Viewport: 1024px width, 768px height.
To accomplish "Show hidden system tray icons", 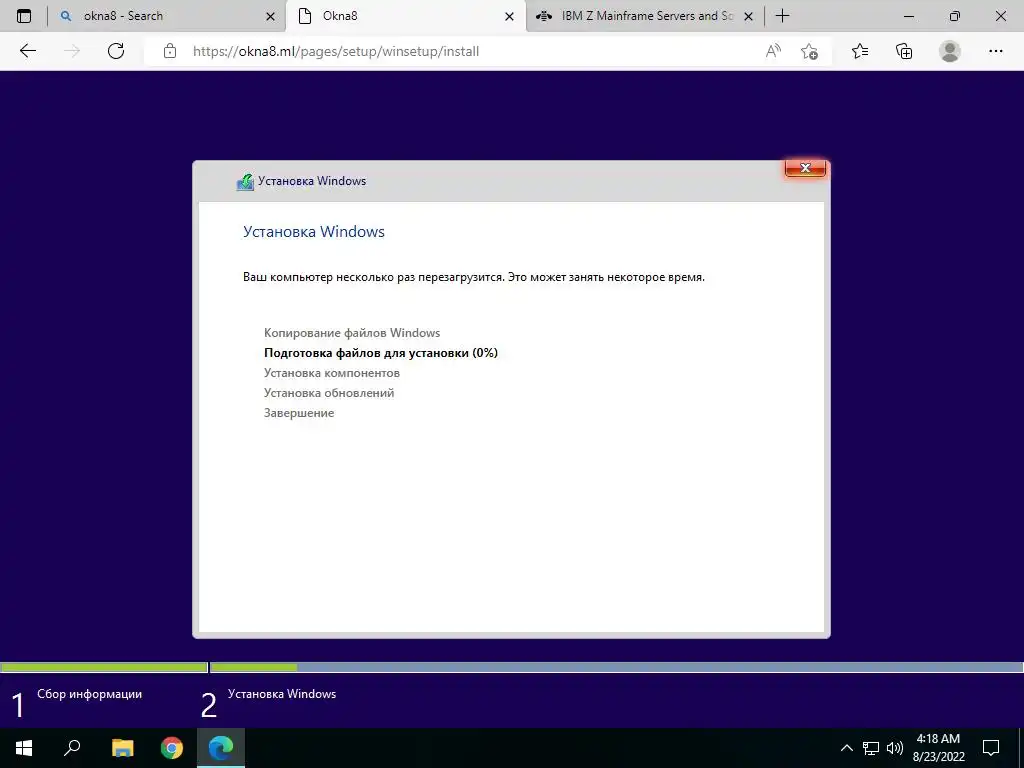I will [846, 748].
